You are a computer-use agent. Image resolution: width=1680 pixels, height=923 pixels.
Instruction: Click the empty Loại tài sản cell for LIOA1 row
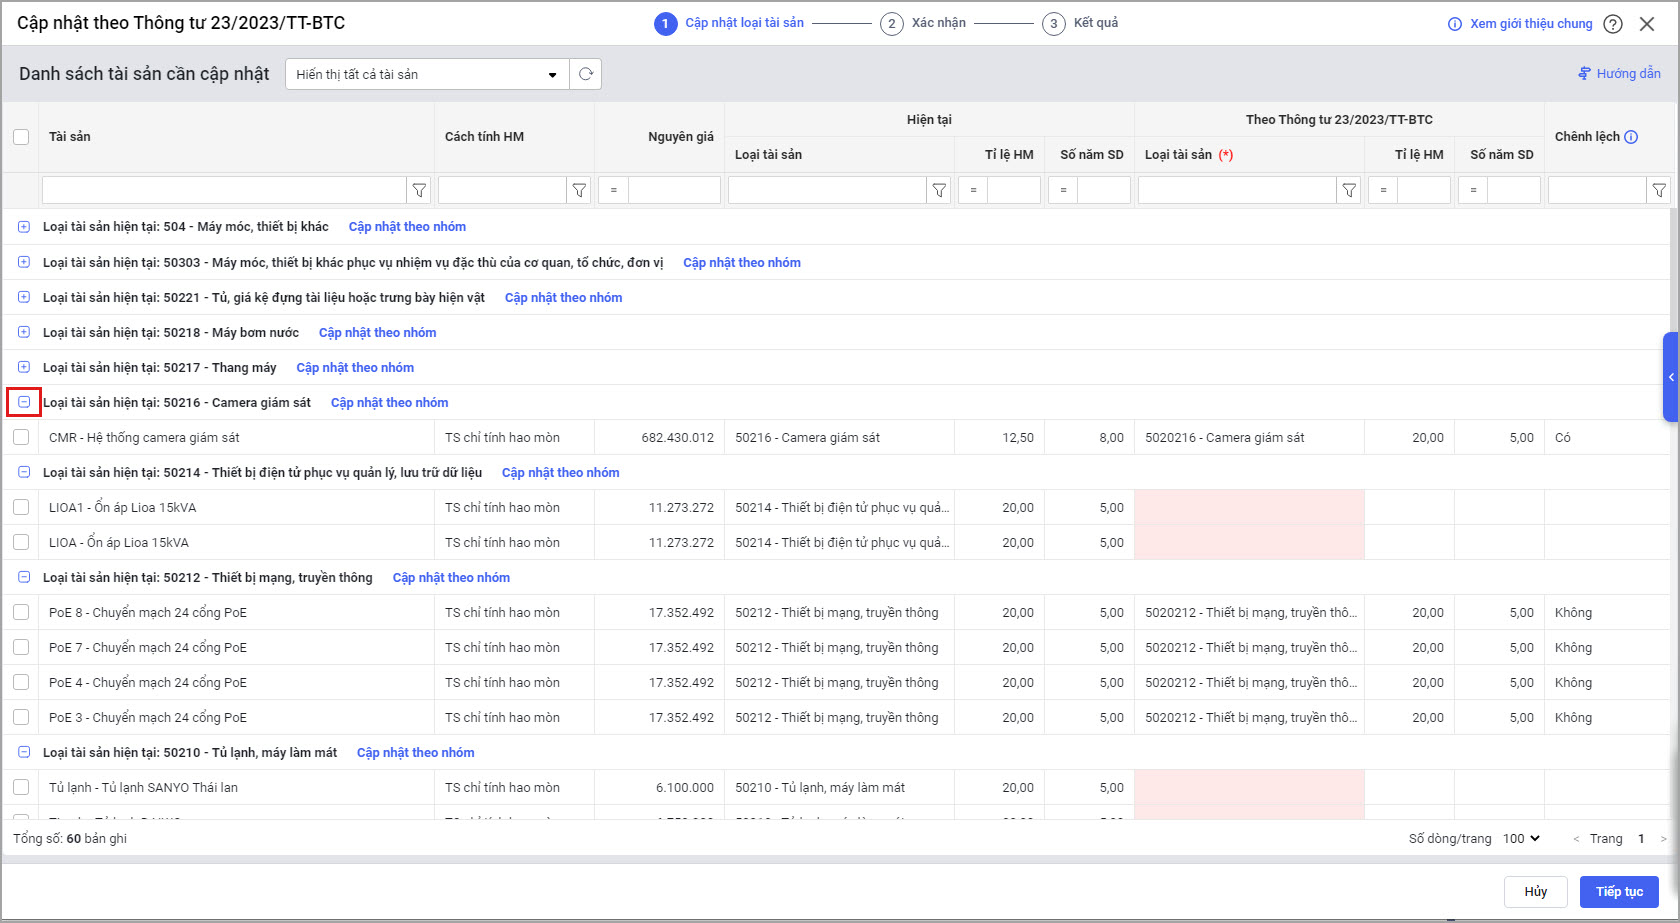click(1249, 507)
